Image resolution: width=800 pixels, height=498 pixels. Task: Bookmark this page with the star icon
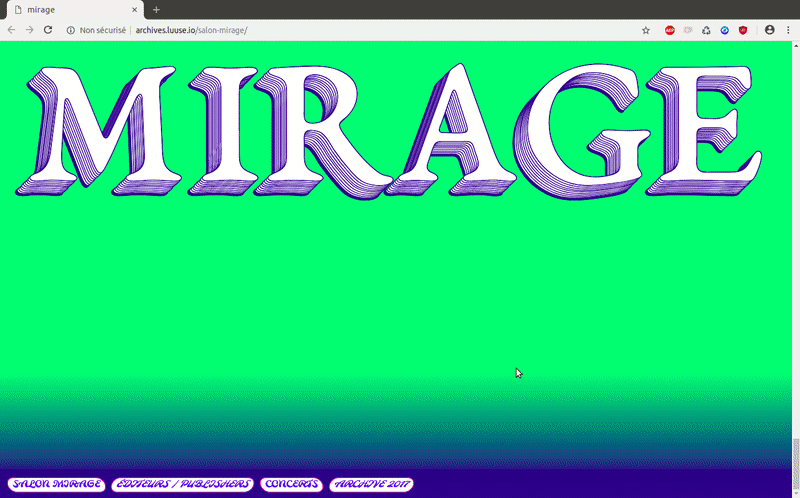pos(646,30)
